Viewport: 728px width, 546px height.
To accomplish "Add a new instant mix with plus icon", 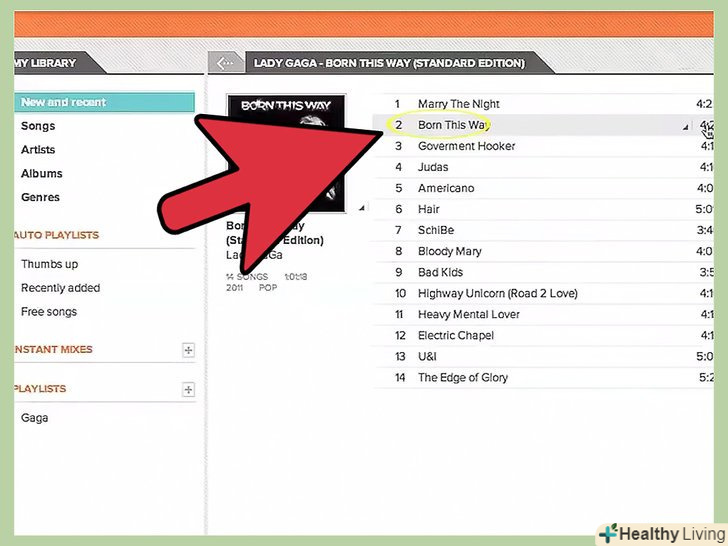I will click(188, 350).
